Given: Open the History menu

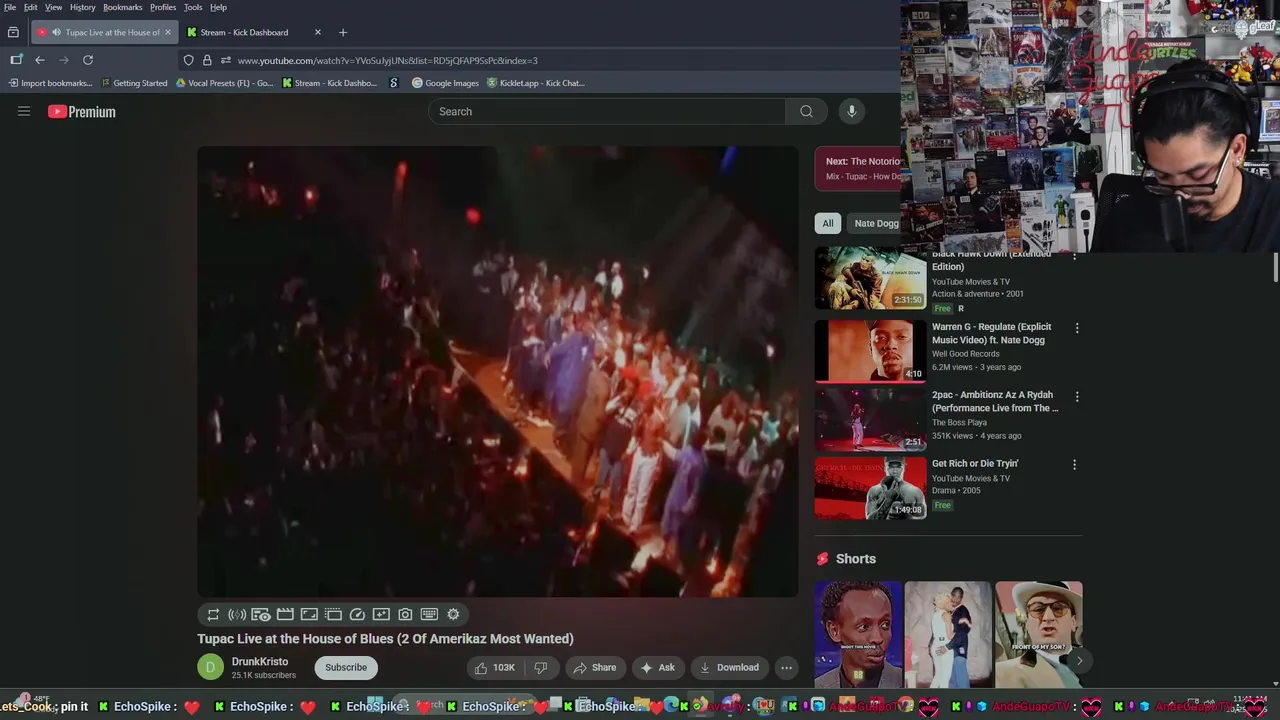Looking at the screenshot, I should pyautogui.click(x=83, y=7).
